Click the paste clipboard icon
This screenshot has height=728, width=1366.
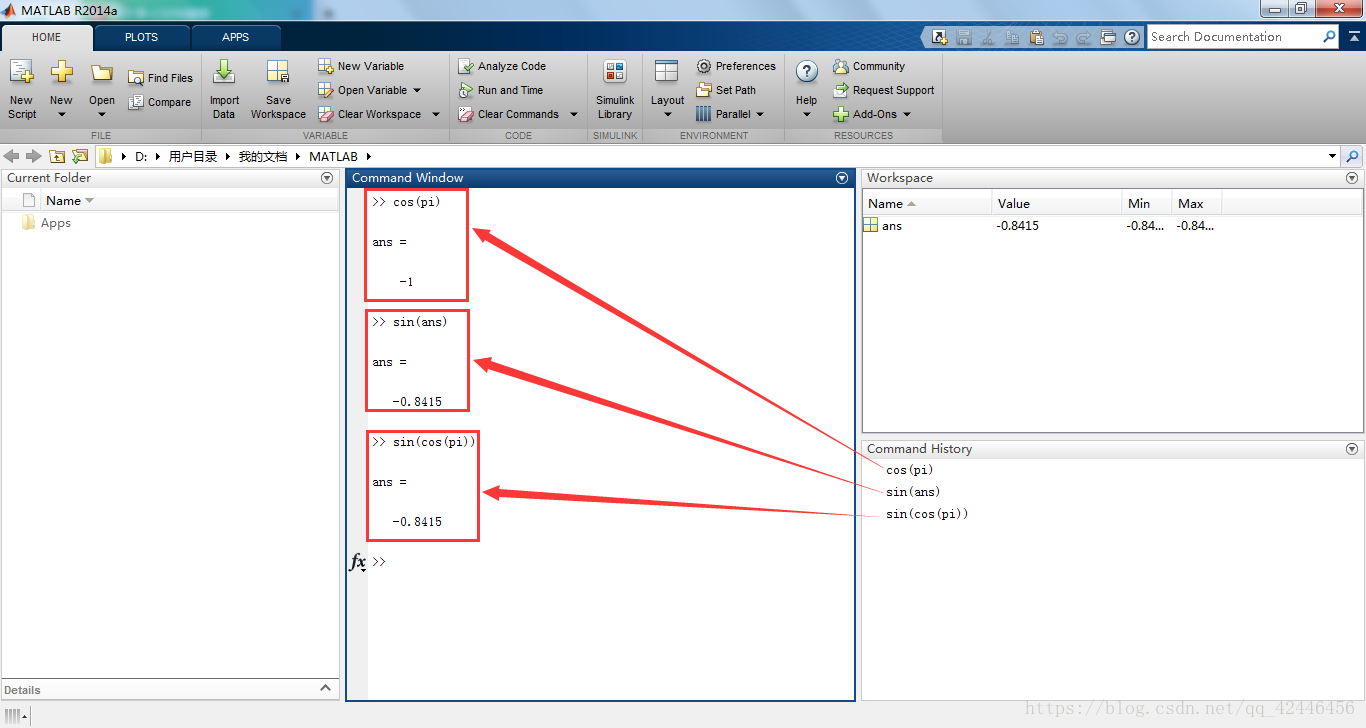click(1036, 37)
